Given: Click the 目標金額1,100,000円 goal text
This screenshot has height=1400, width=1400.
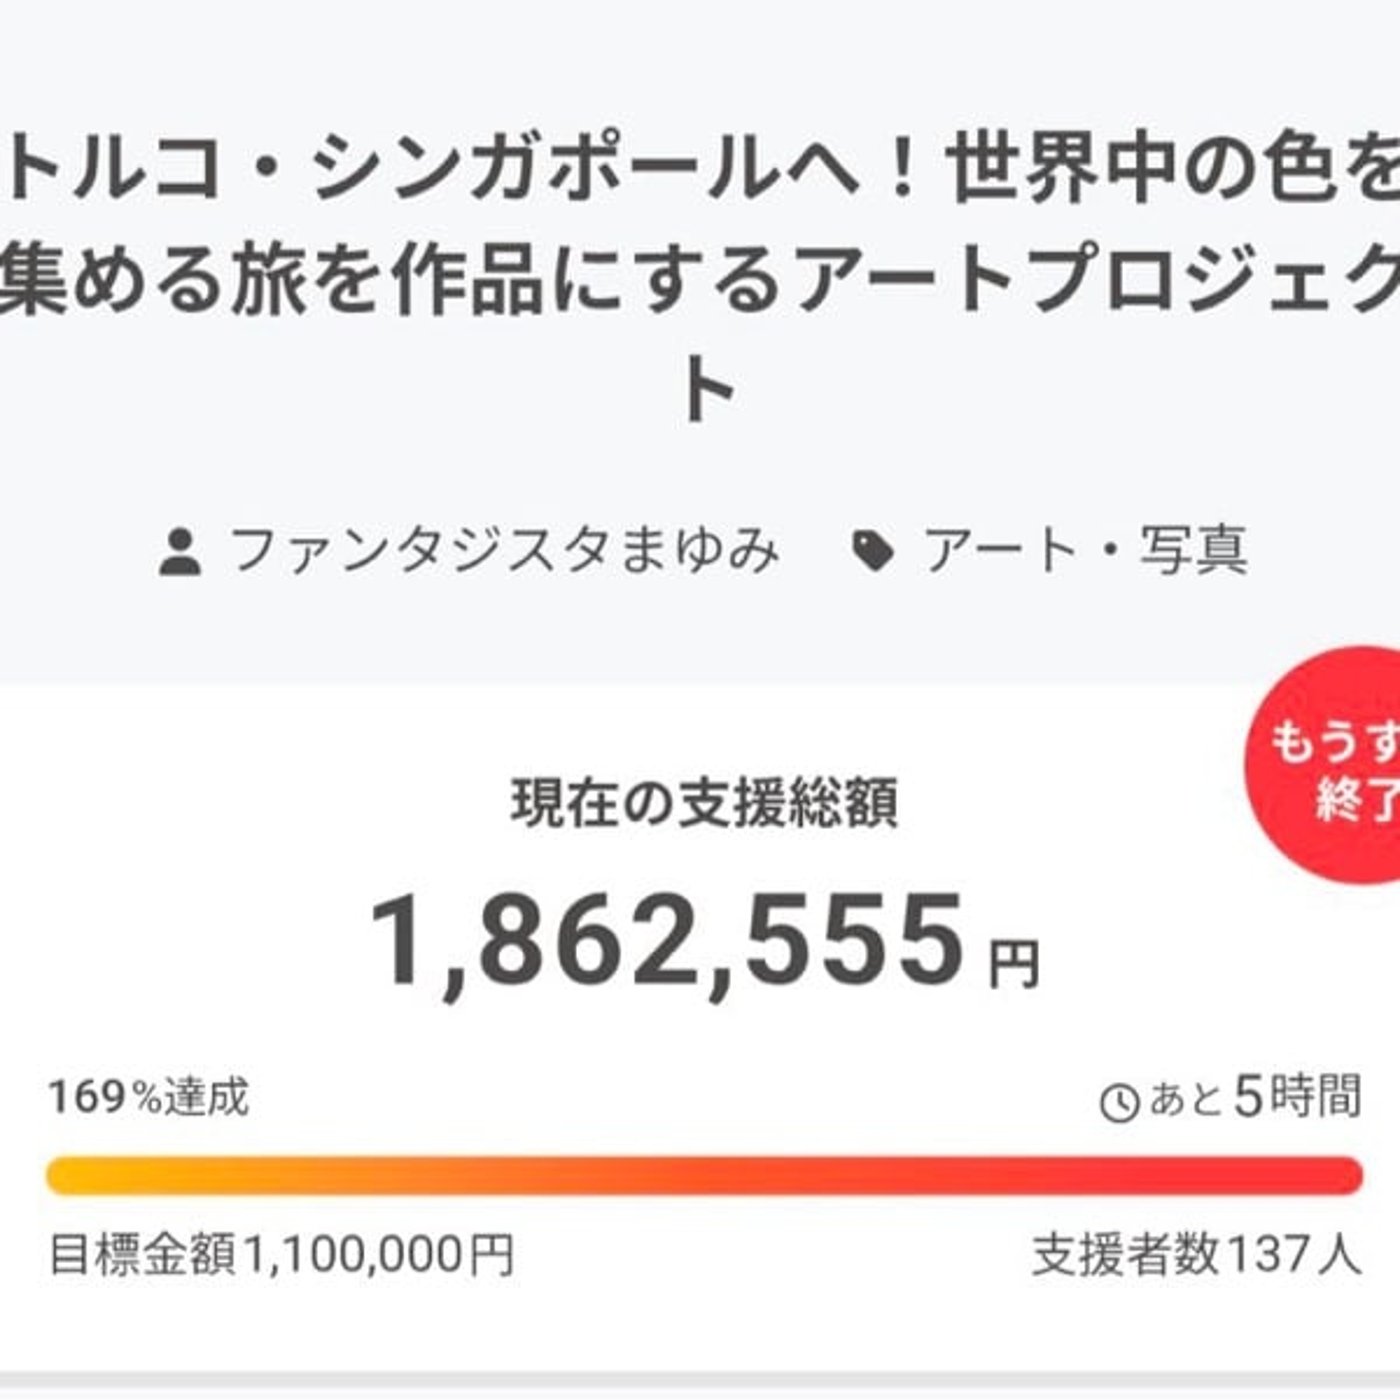Looking at the screenshot, I should pos(282,1254).
